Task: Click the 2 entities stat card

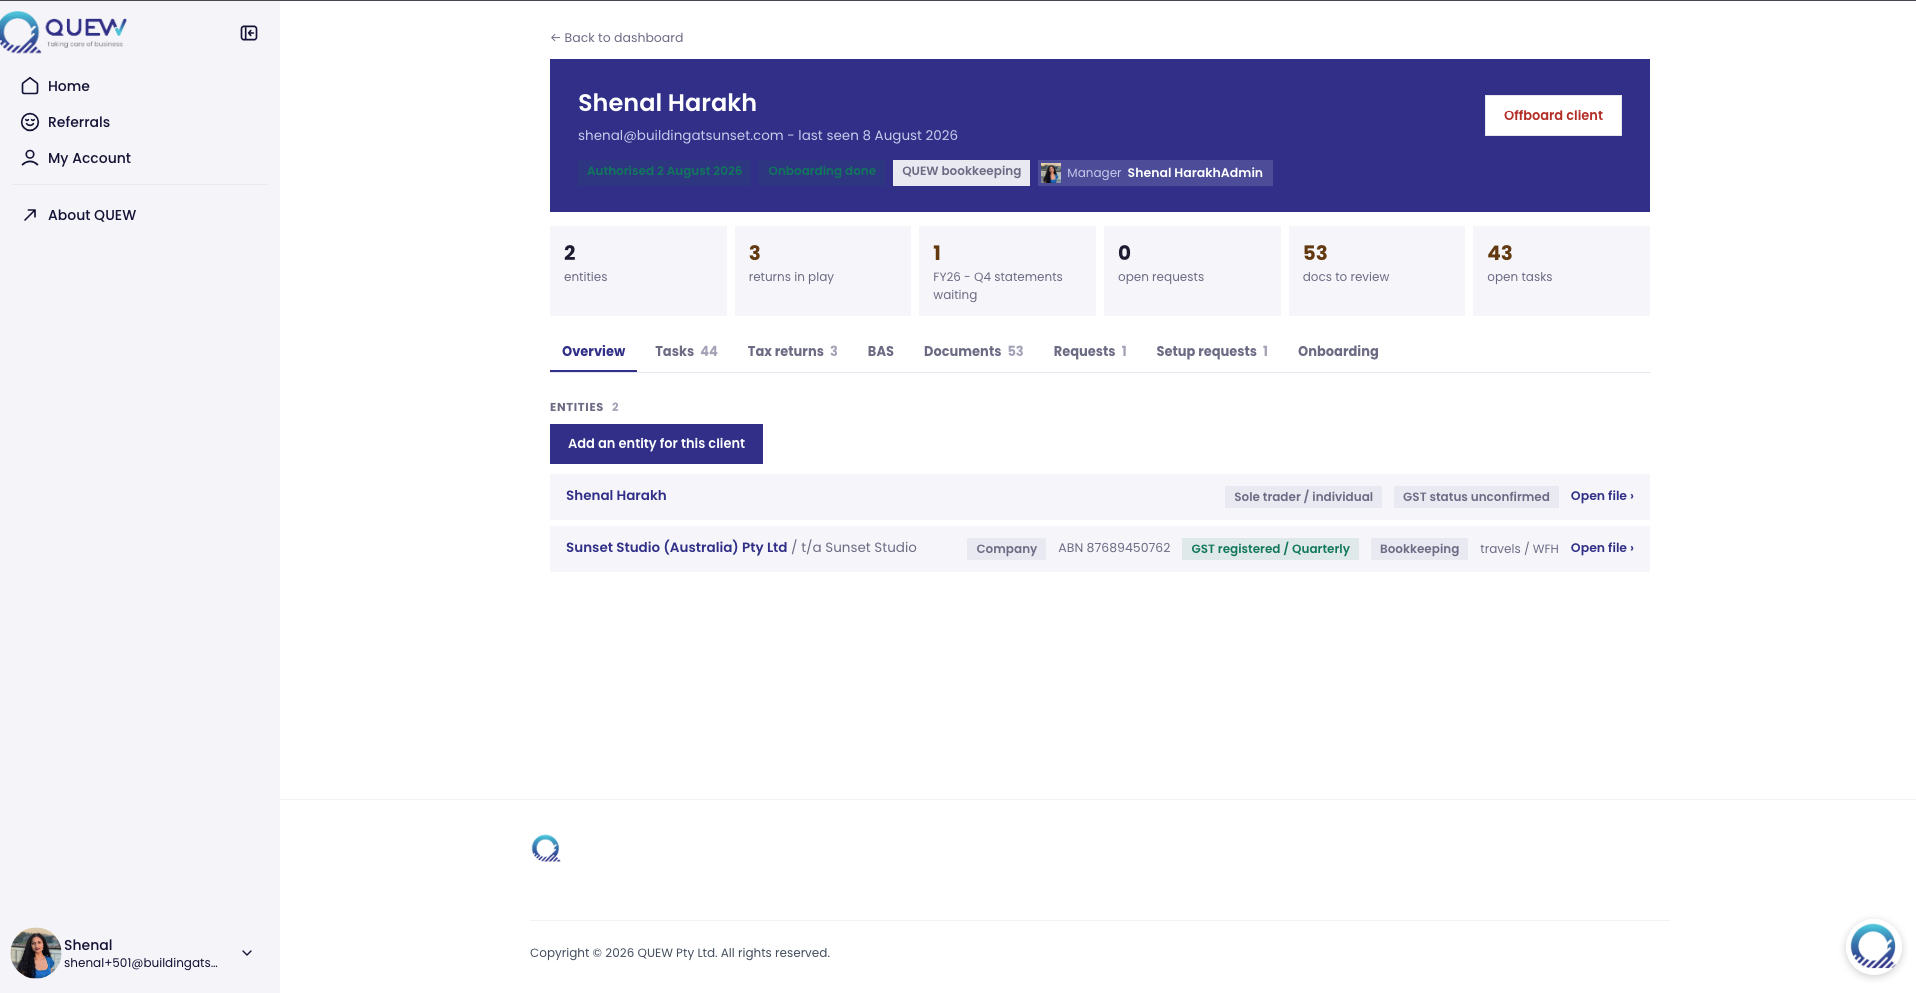Action: (638, 271)
